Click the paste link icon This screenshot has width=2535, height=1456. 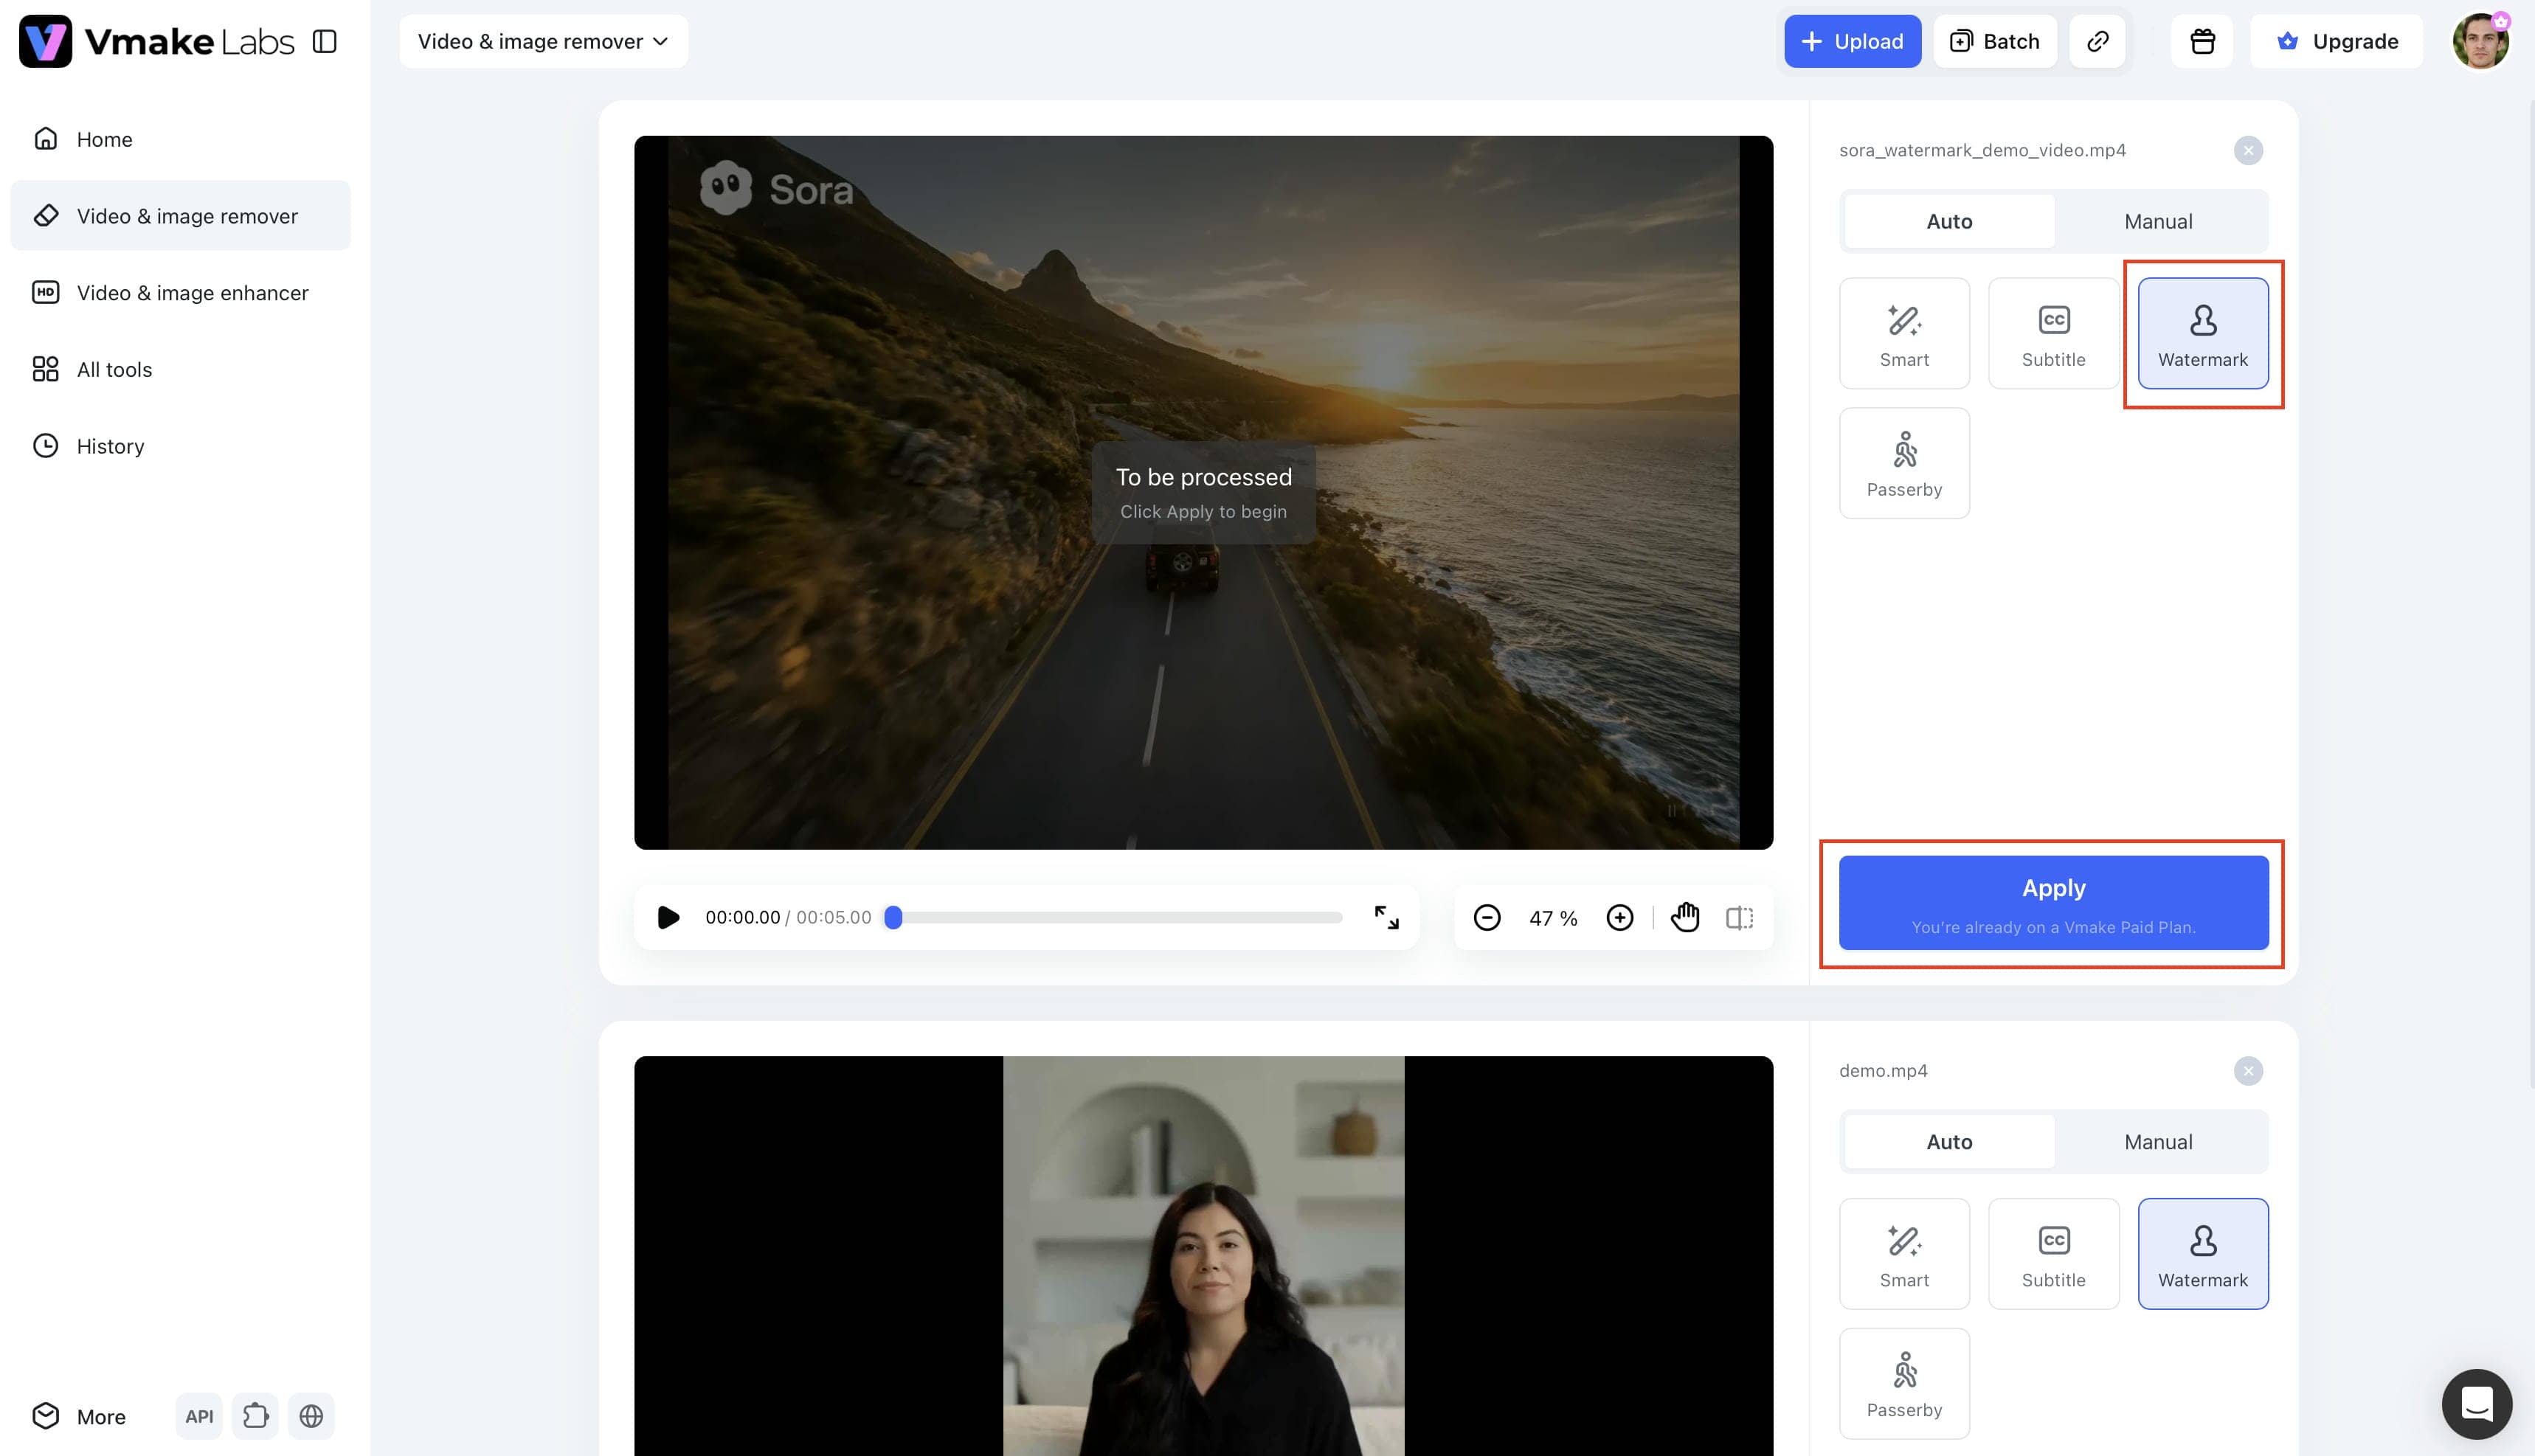(2097, 41)
